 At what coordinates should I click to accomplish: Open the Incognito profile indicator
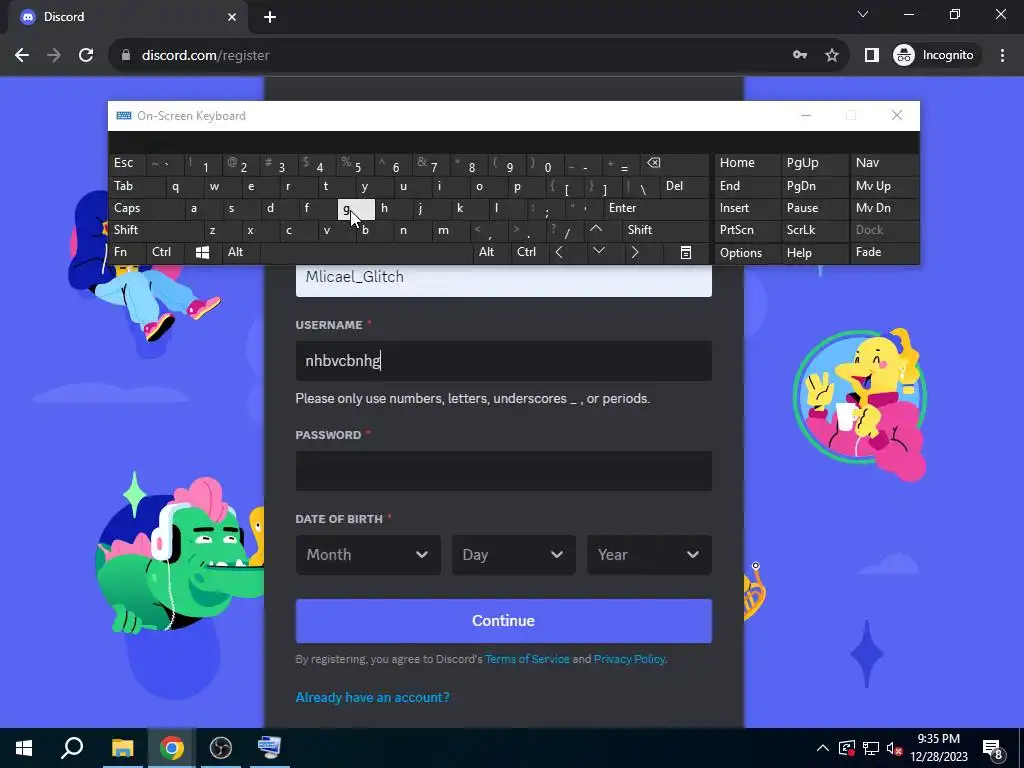[934, 56]
